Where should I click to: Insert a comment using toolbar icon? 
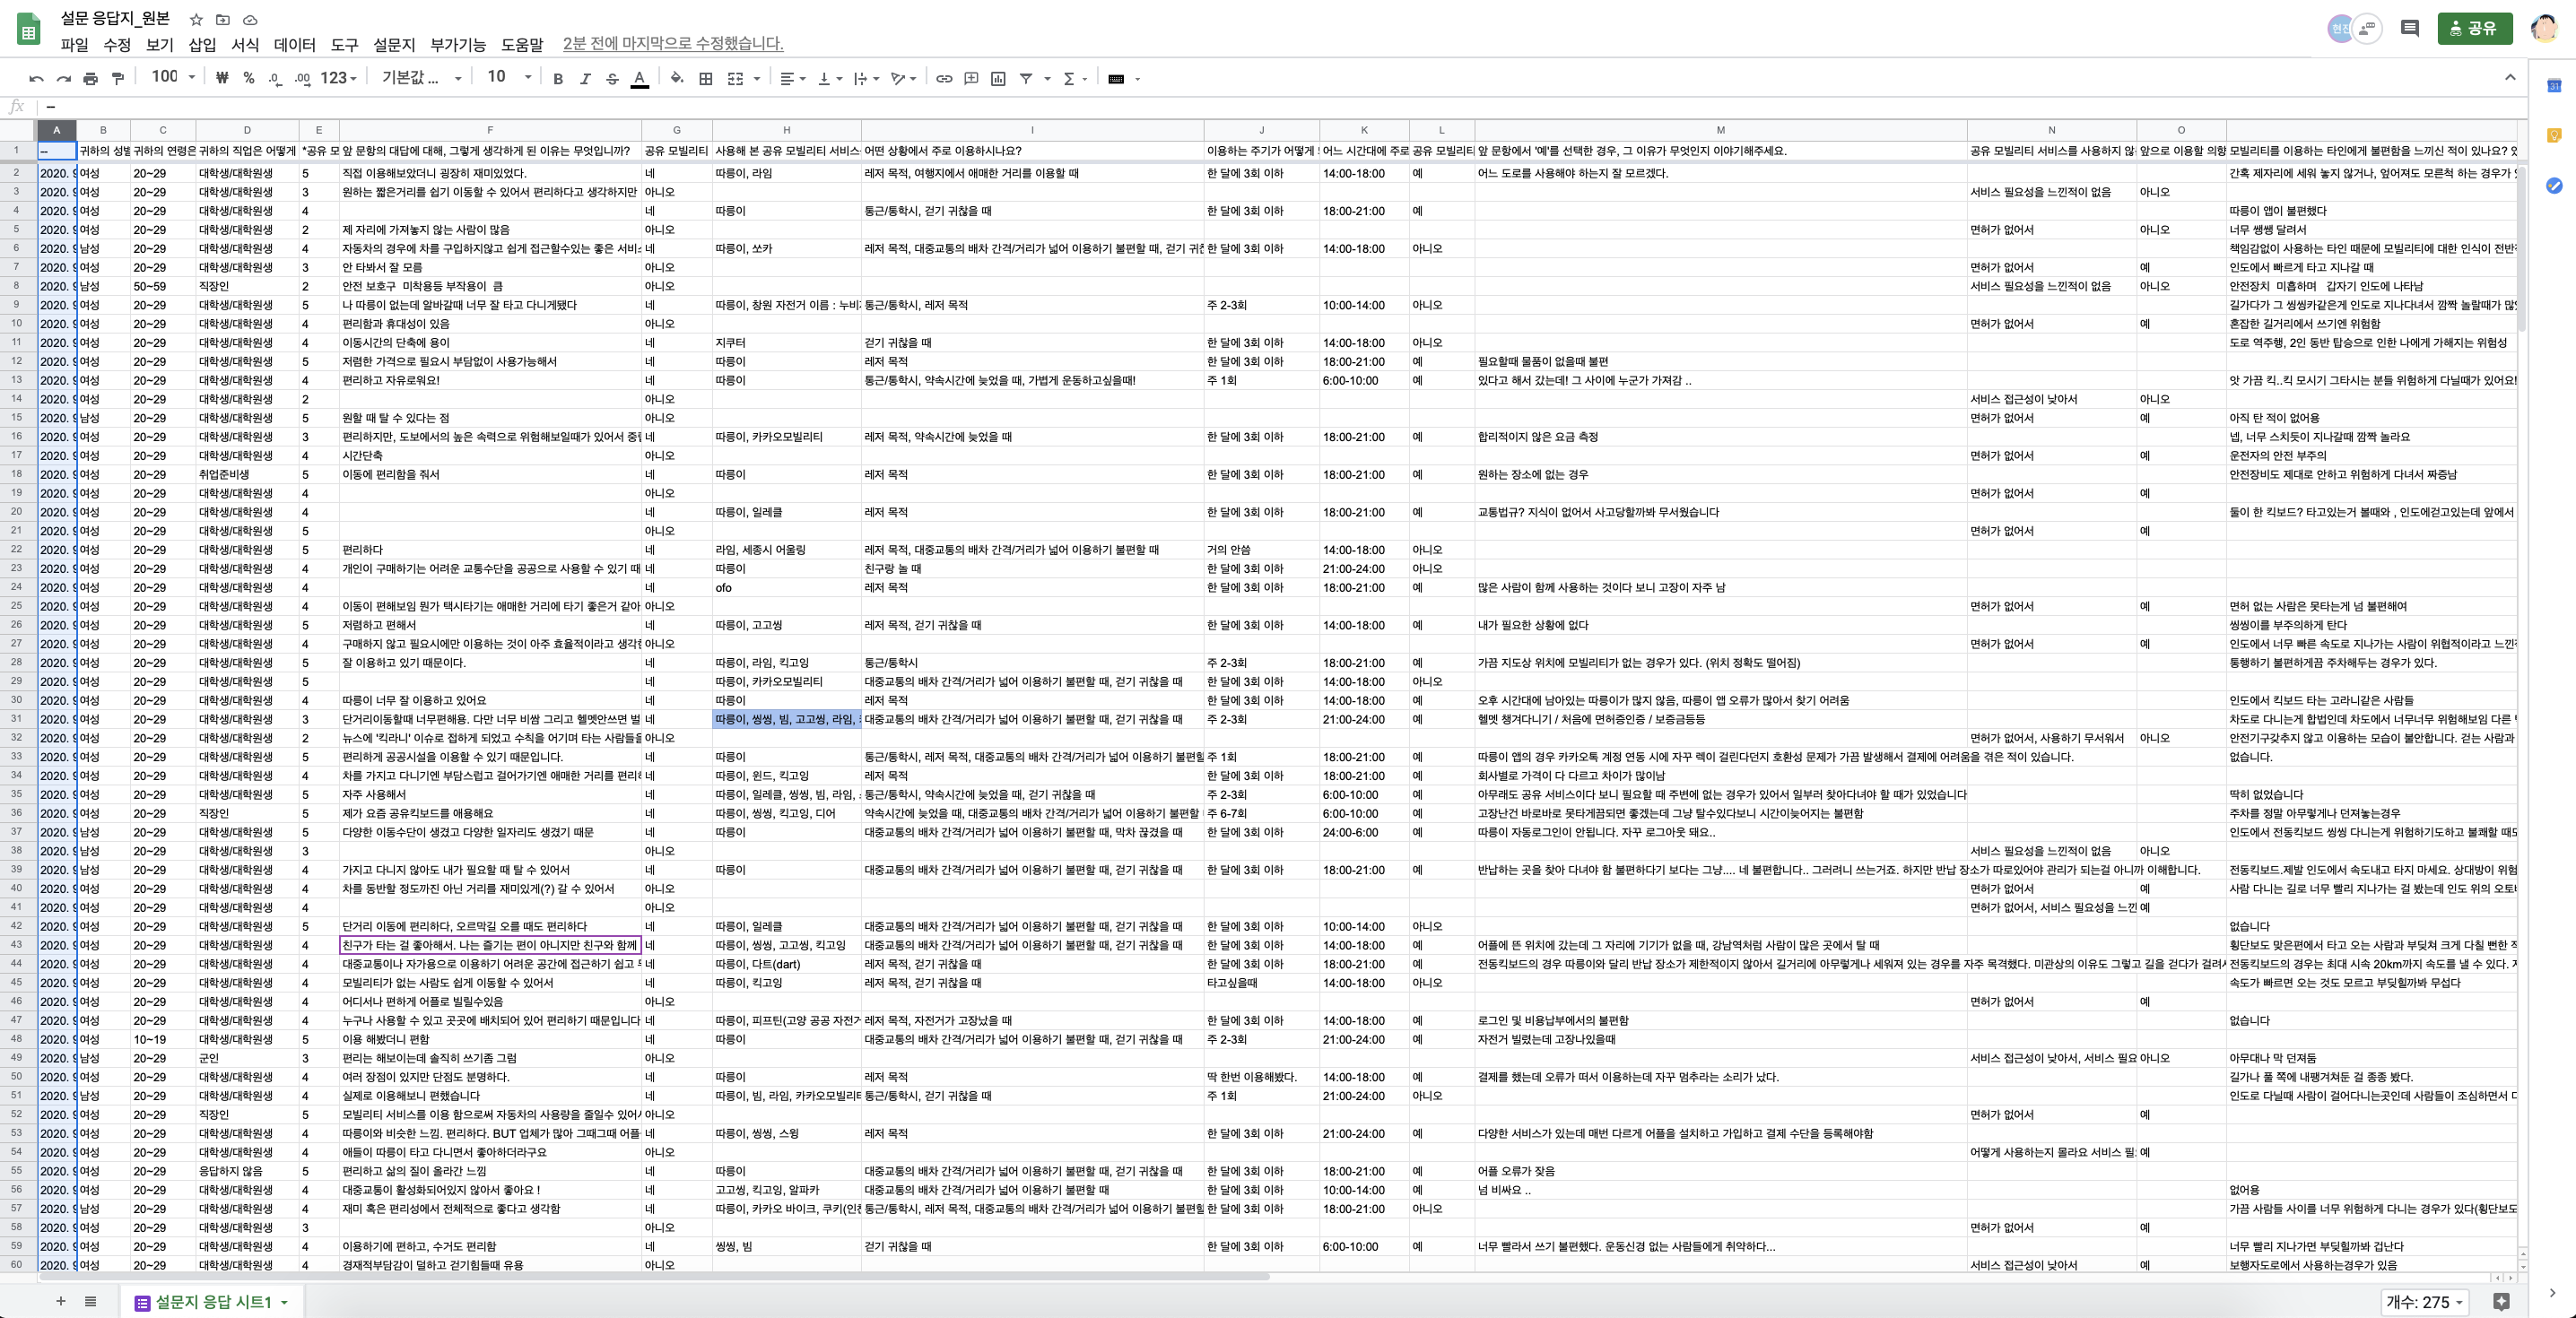[971, 78]
